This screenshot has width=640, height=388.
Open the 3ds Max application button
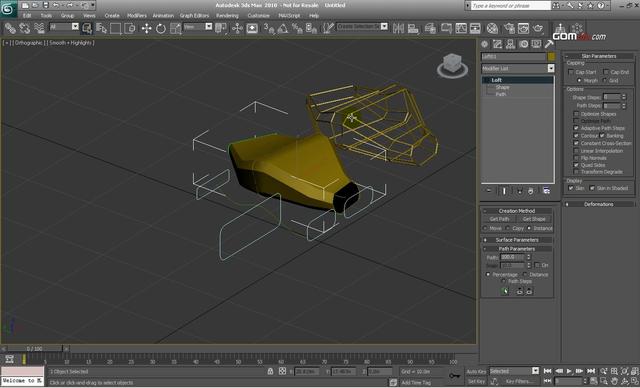(8, 8)
